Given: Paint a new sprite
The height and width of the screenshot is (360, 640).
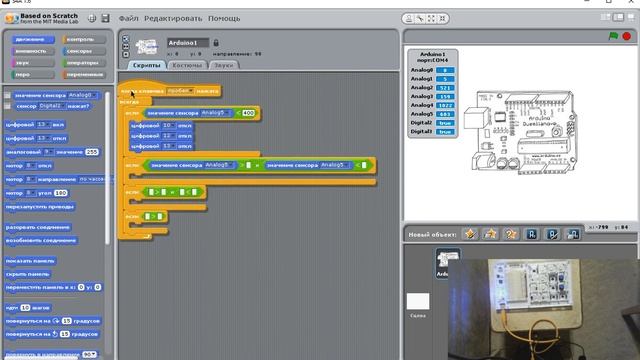Looking at the screenshot, I should [470, 234].
